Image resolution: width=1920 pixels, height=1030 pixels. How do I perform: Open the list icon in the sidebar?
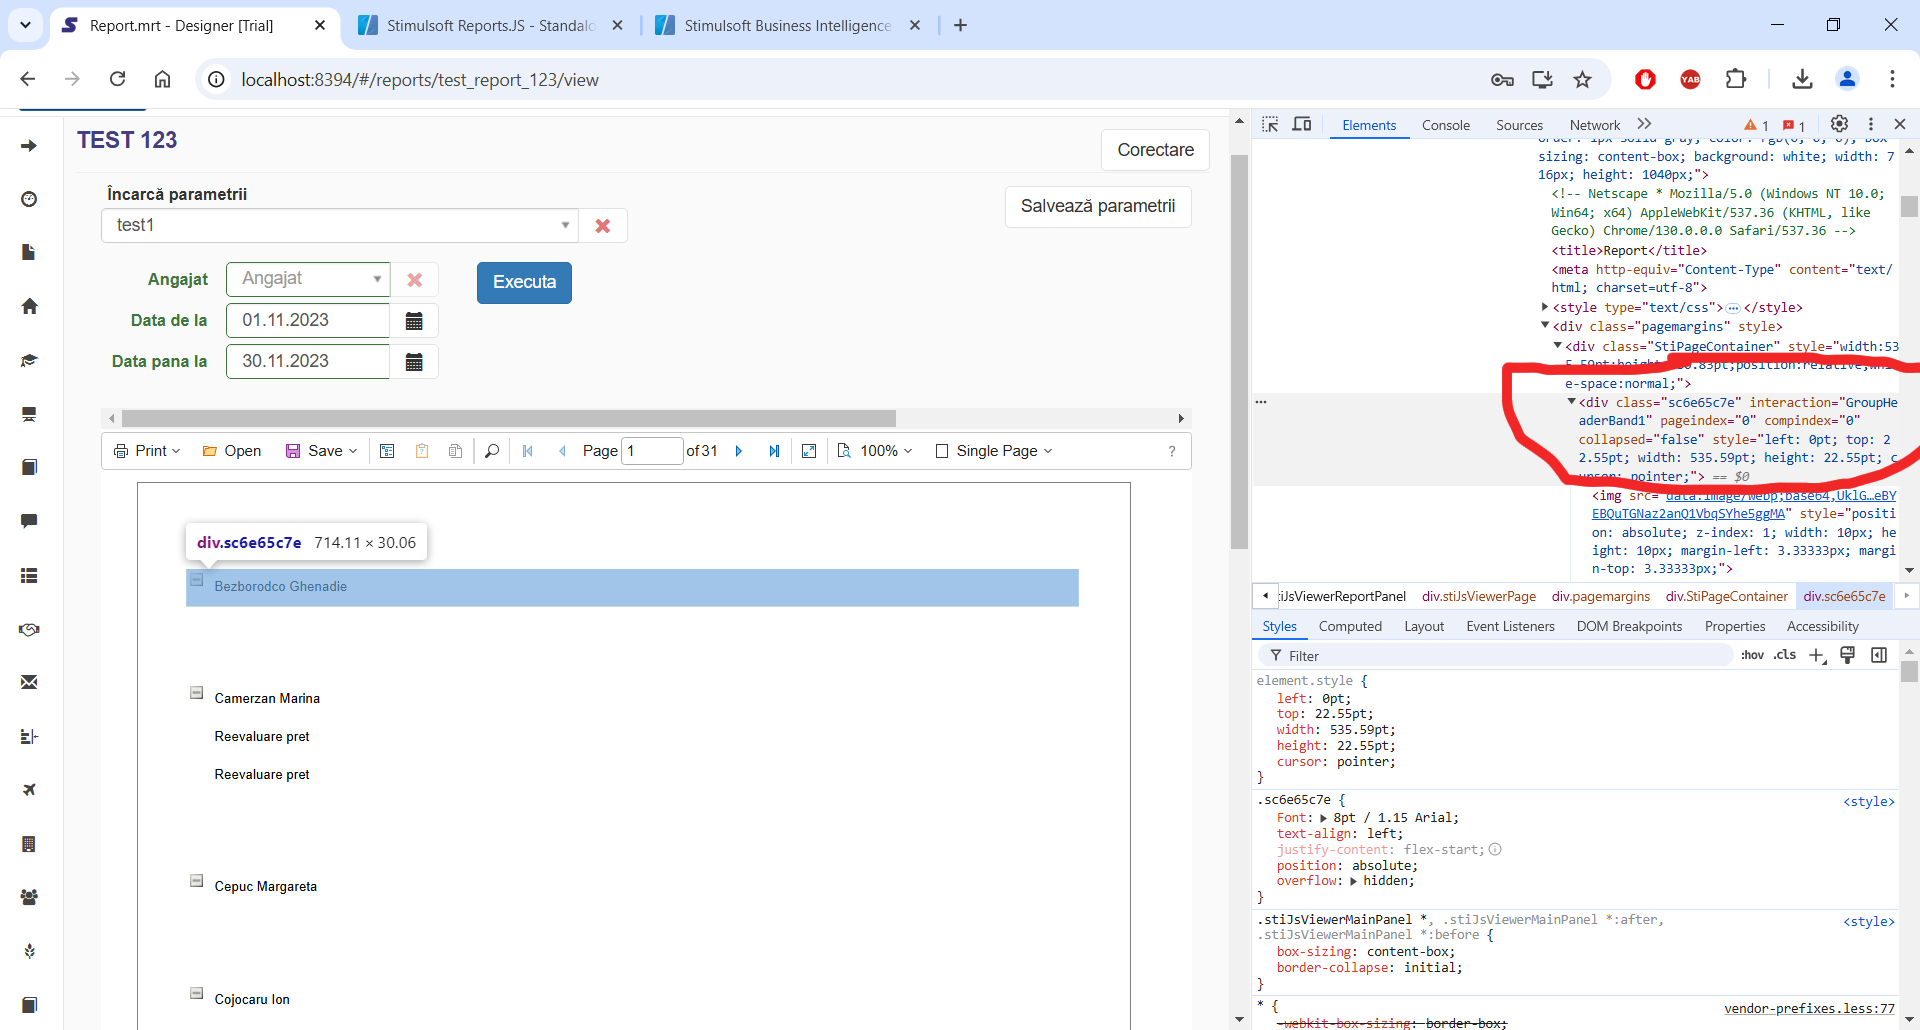click(29, 575)
